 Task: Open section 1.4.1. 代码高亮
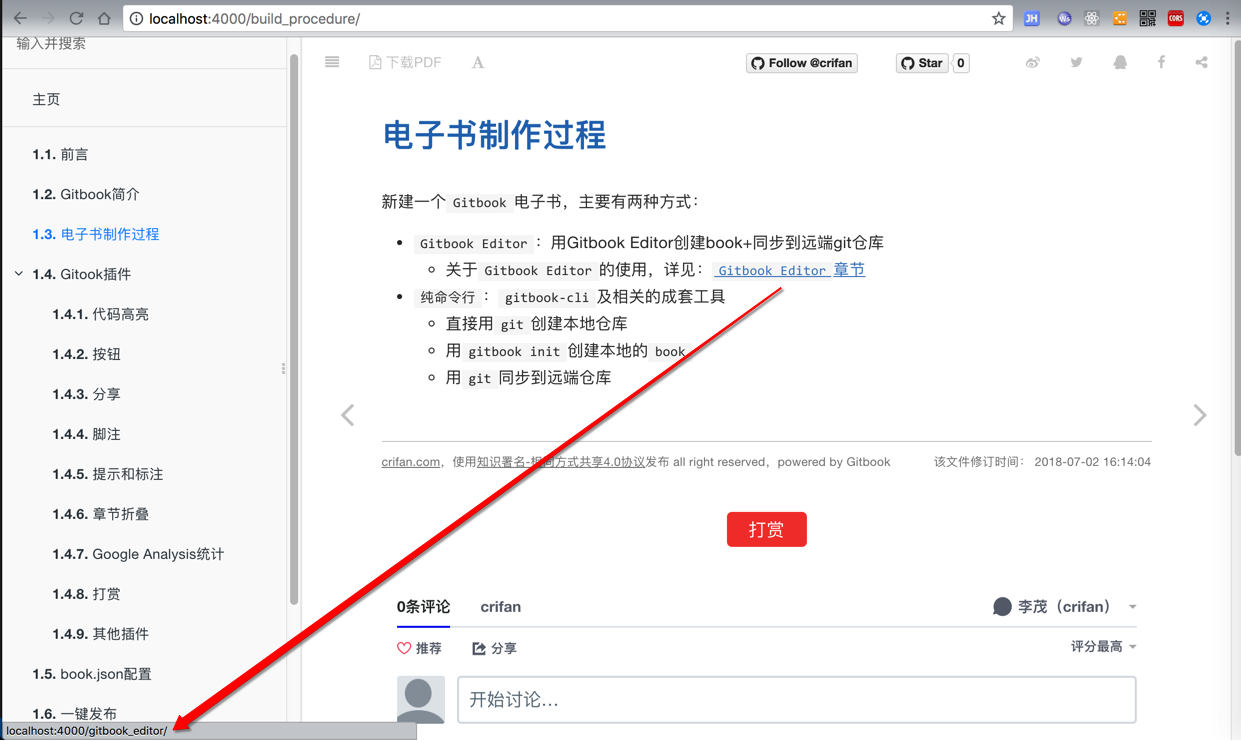[100, 314]
